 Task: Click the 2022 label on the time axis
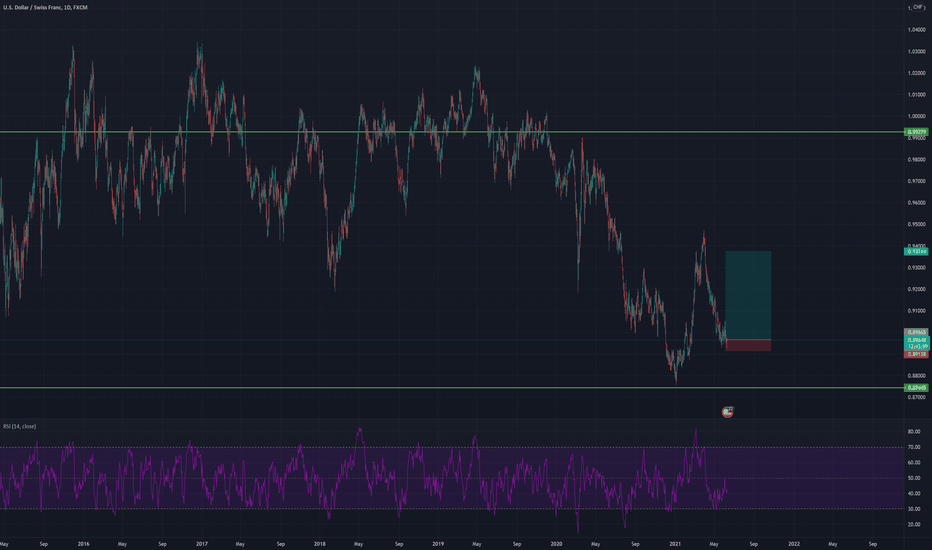click(x=794, y=544)
